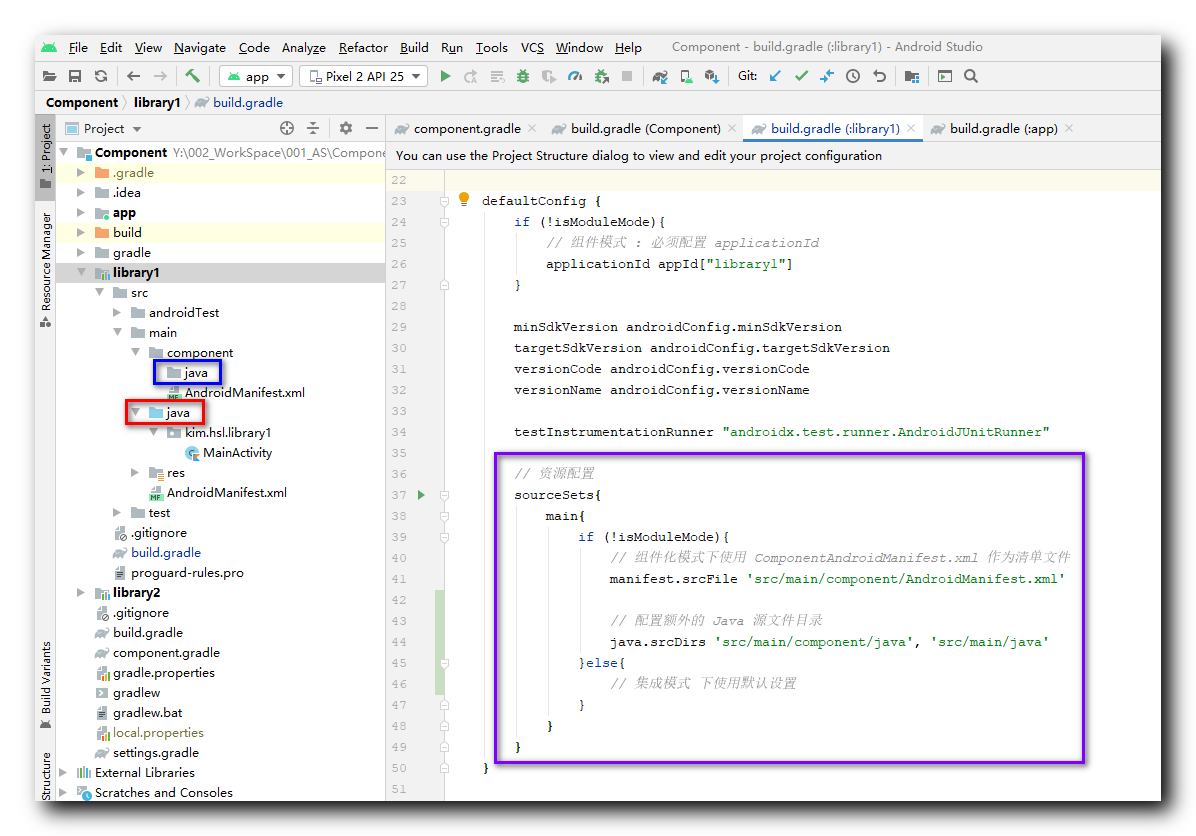Click the Git Commit checkmark icon
The width and height of the screenshot is (1196, 836).
click(x=801, y=76)
